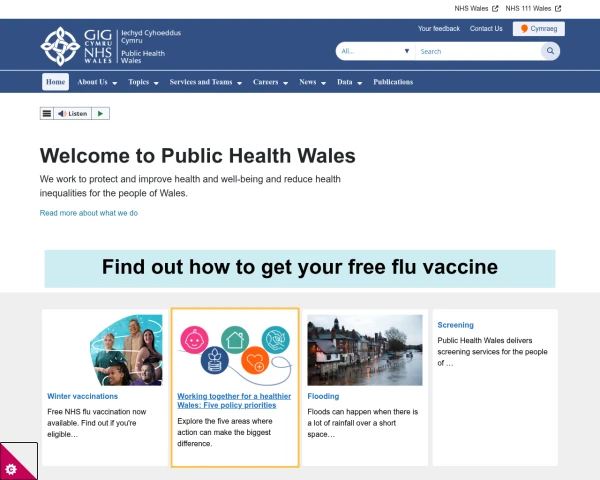Click the search magnifier button
Viewport: 600px width, 480px height.
(550, 51)
